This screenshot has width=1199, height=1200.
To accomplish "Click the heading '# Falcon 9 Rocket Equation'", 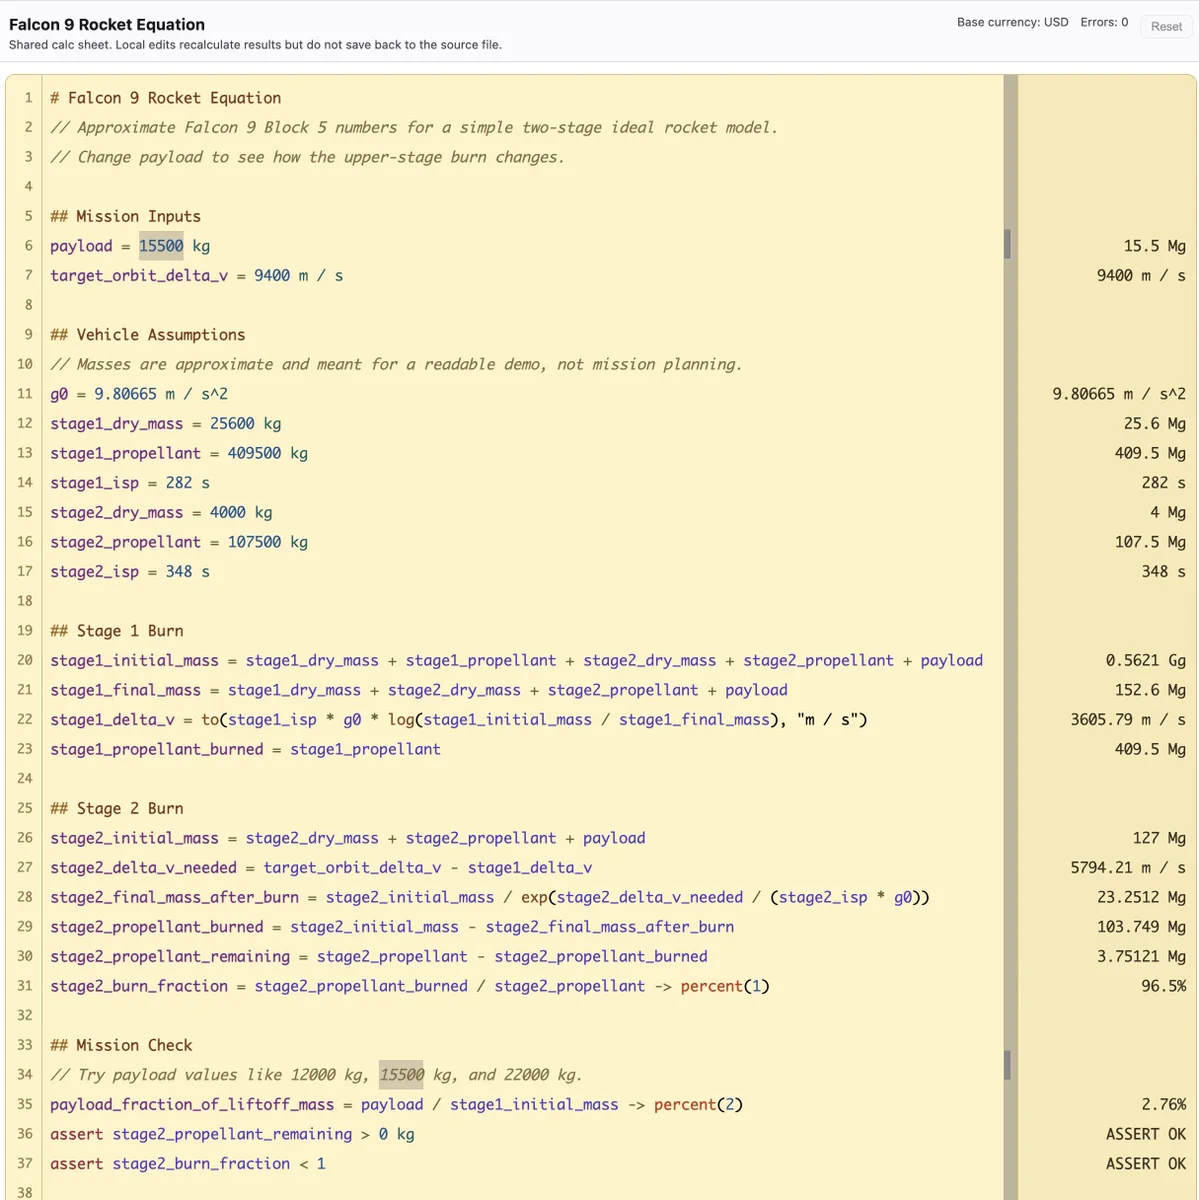I will coord(166,98).
